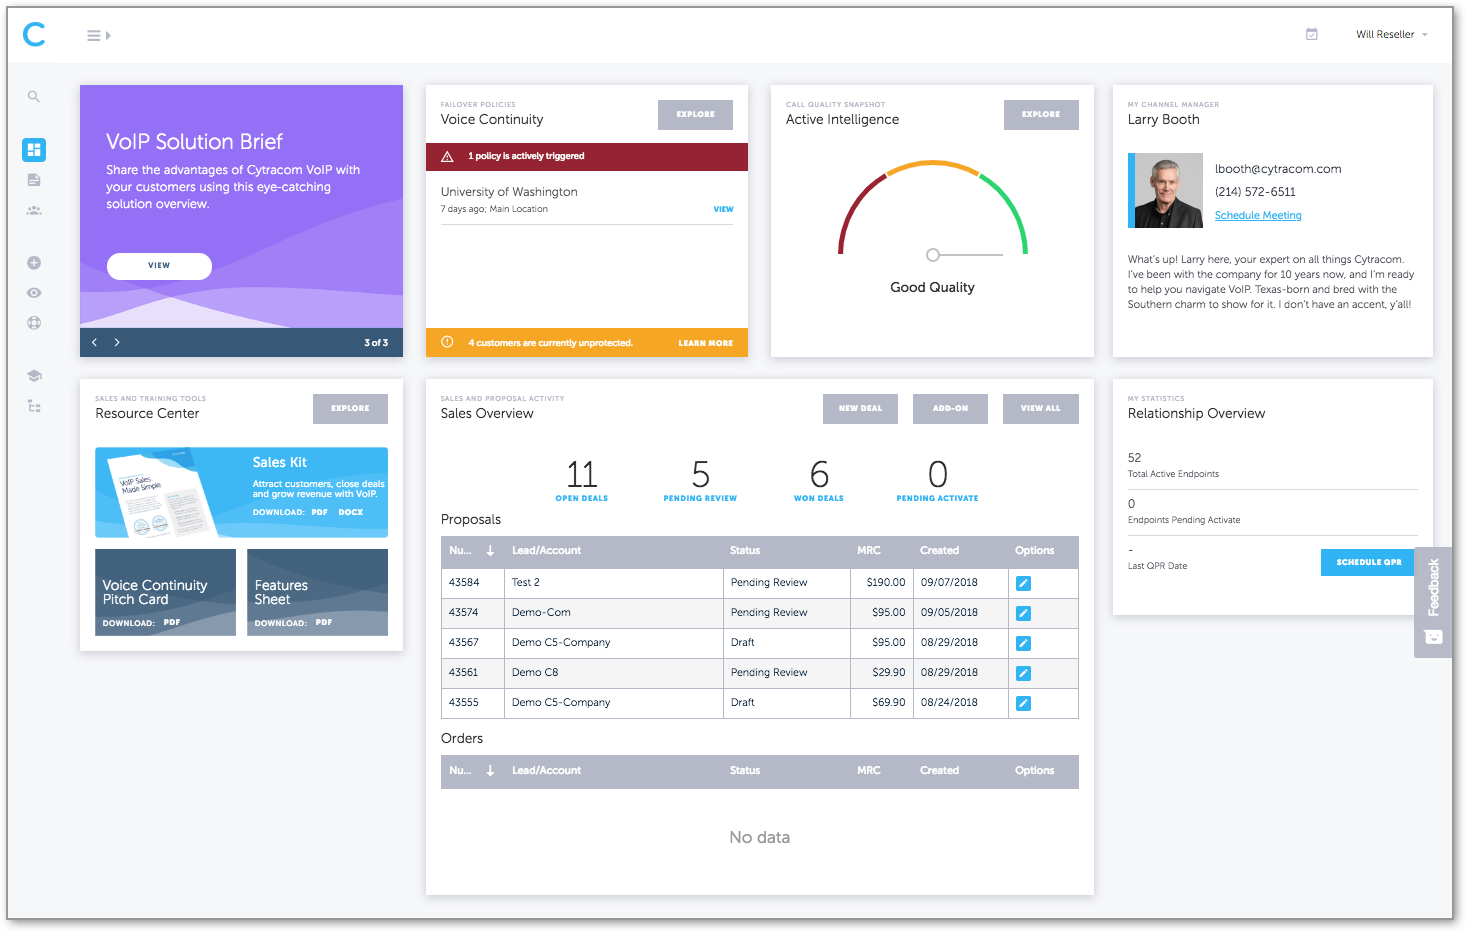View the VoIP Solution Brief
1466x932 pixels.
click(159, 266)
